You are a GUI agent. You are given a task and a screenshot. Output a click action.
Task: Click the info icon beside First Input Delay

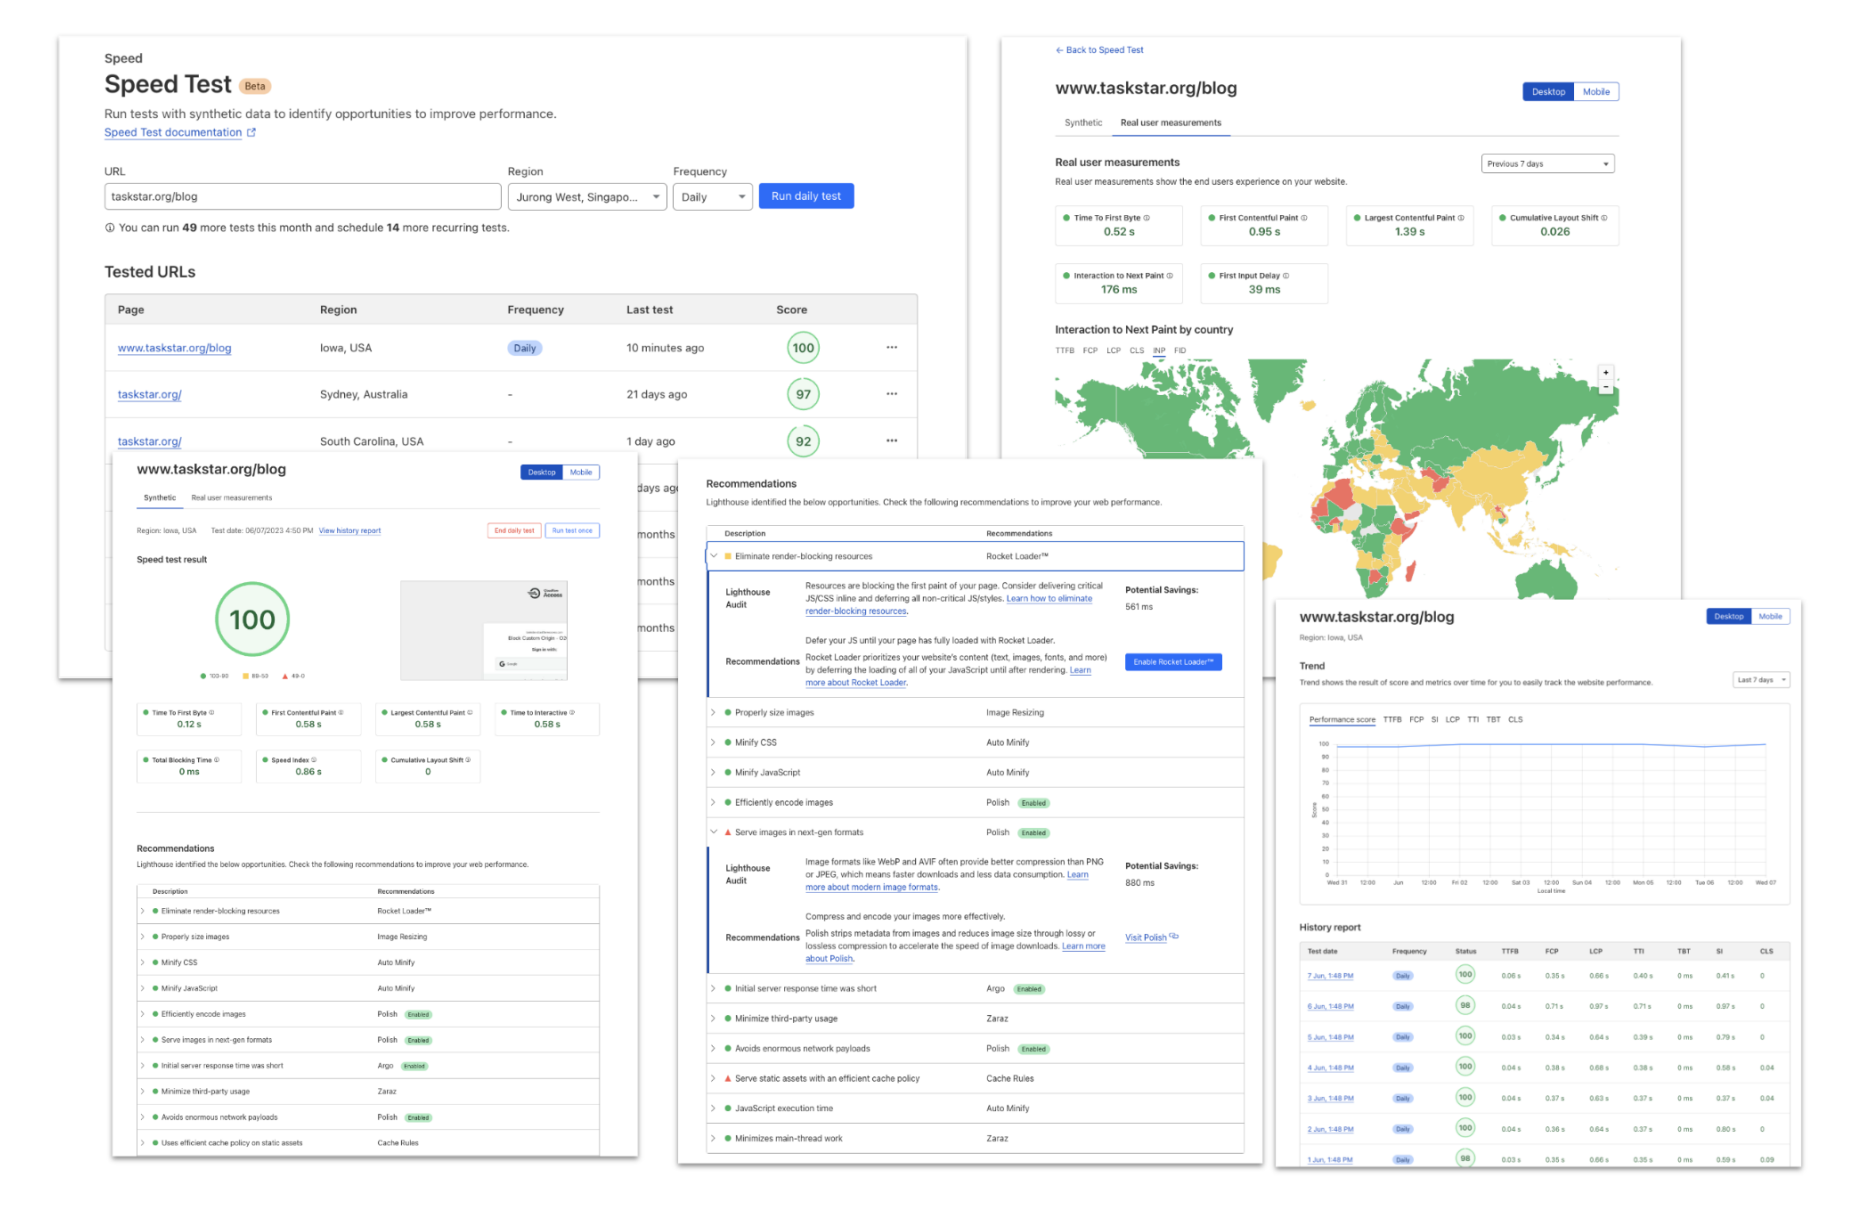pyautogui.click(x=1286, y=276)
